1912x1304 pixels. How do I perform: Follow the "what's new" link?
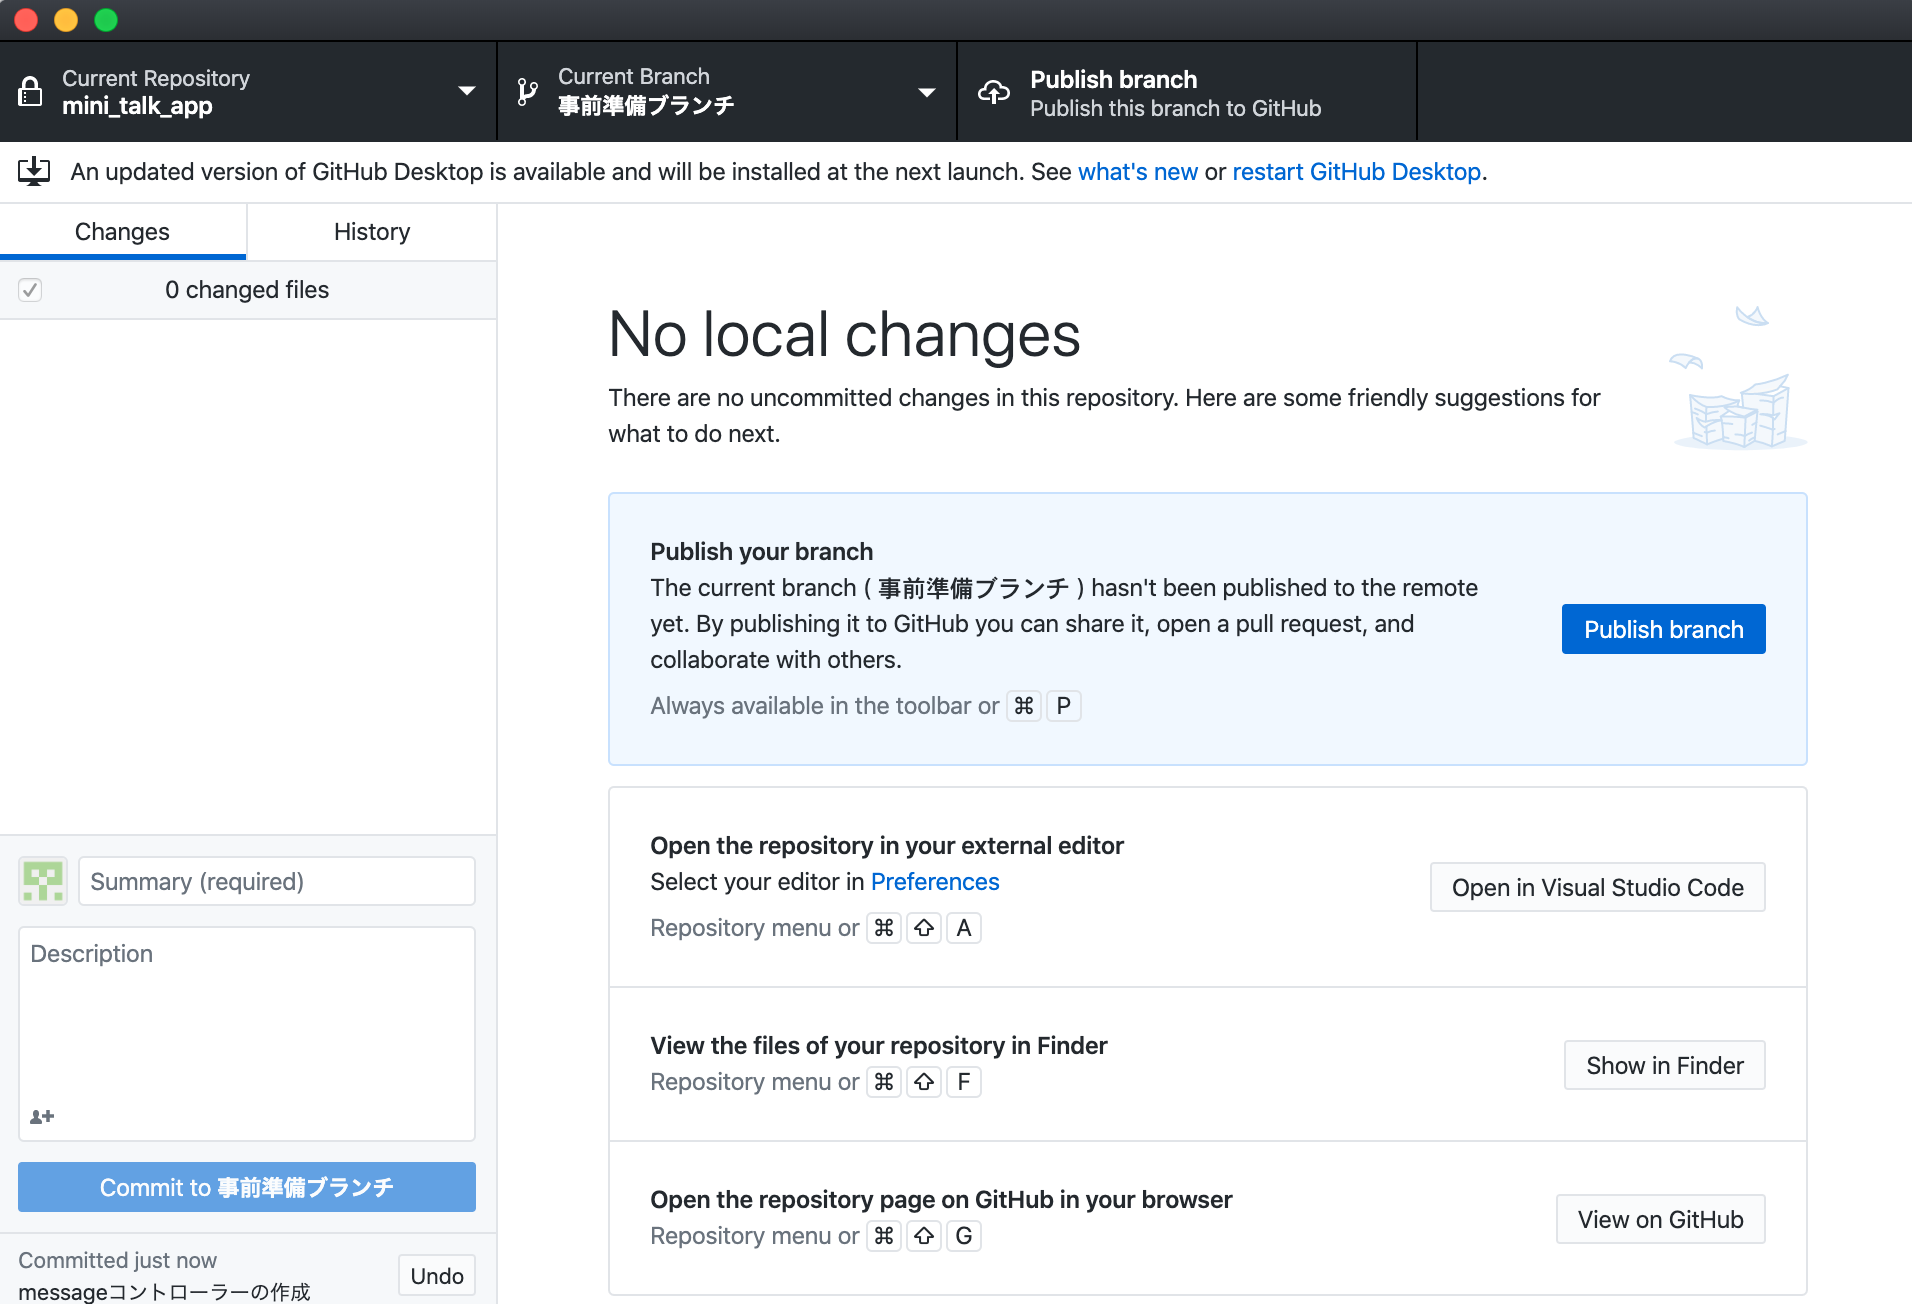point(1137,172)
